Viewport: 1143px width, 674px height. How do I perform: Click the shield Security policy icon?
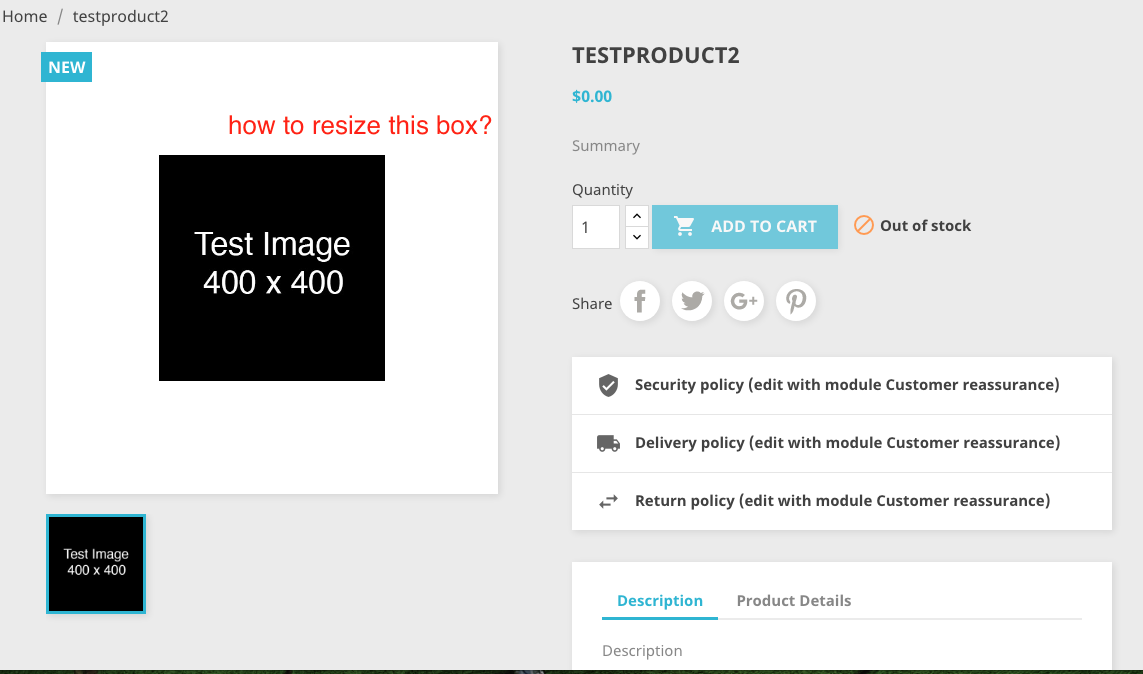pos(608,385)
